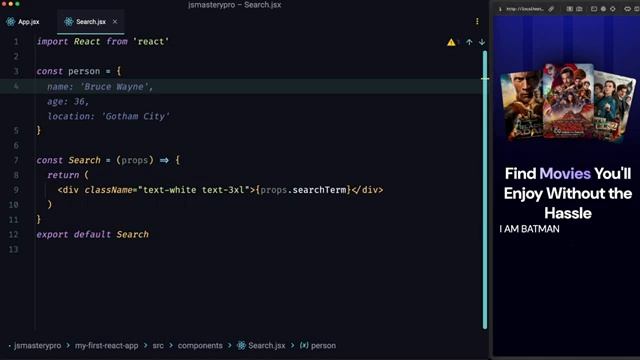The width and height of the screenshot is (640, 360).
Task: Click the window frame icon in preview toolbar
Action: 594,9
